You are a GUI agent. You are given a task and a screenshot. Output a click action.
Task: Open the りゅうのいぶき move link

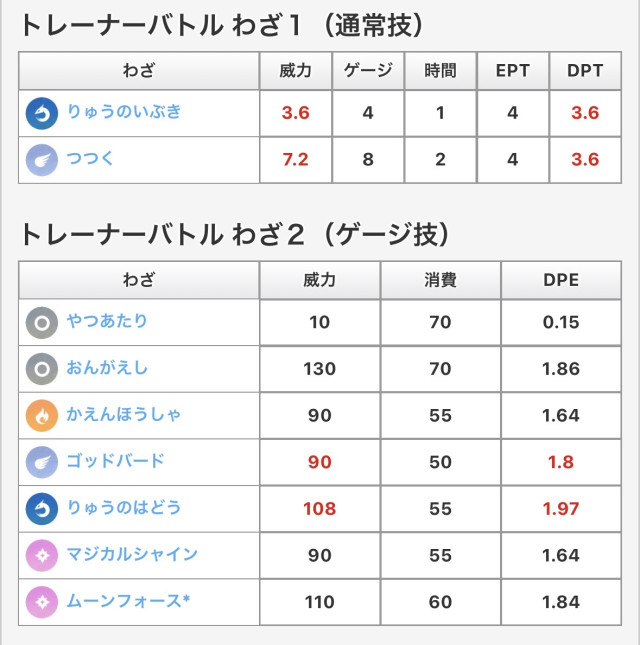125,112
